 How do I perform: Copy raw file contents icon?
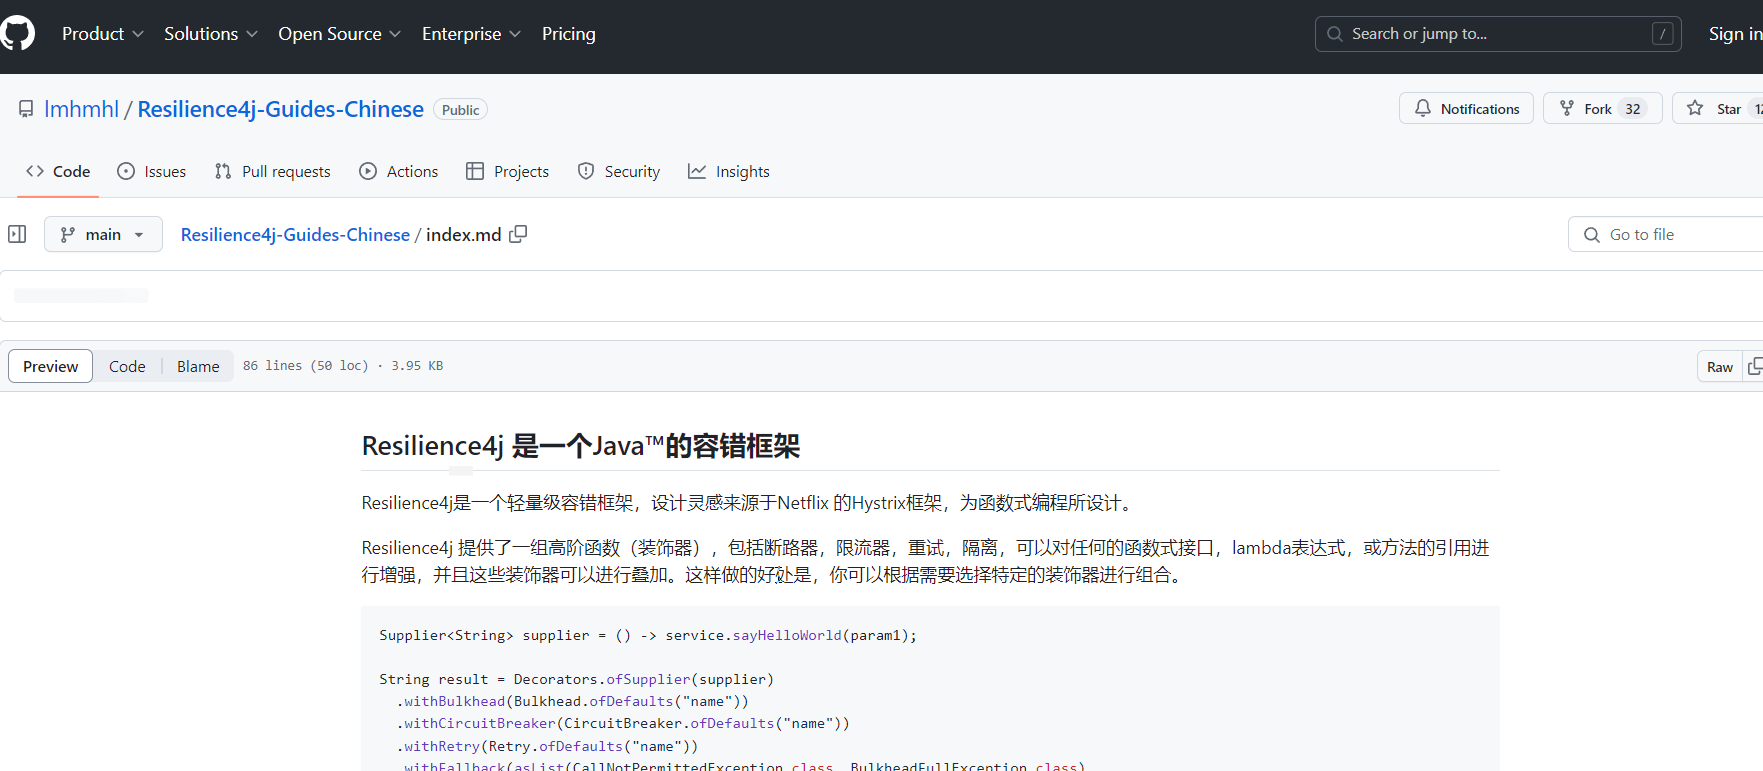pyautogui.click(x=1754, y=367)
